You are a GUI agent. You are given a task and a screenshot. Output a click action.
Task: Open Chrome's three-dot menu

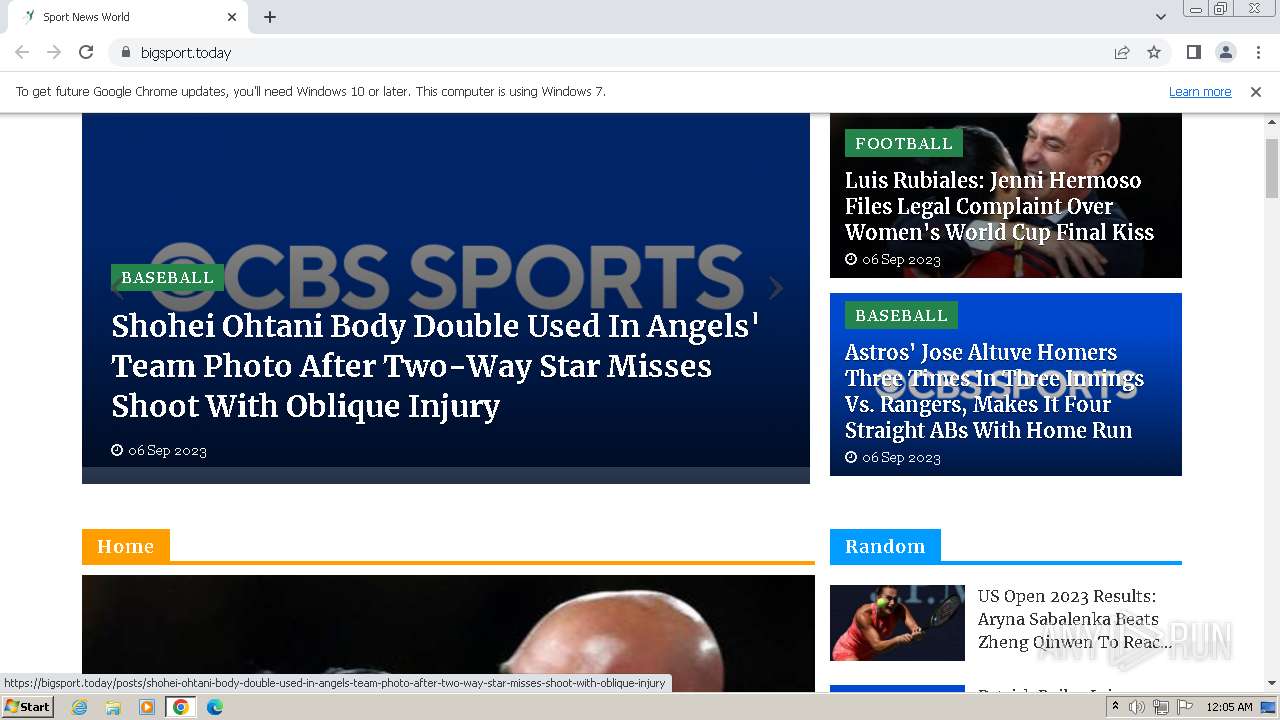tap(1258, 52)
